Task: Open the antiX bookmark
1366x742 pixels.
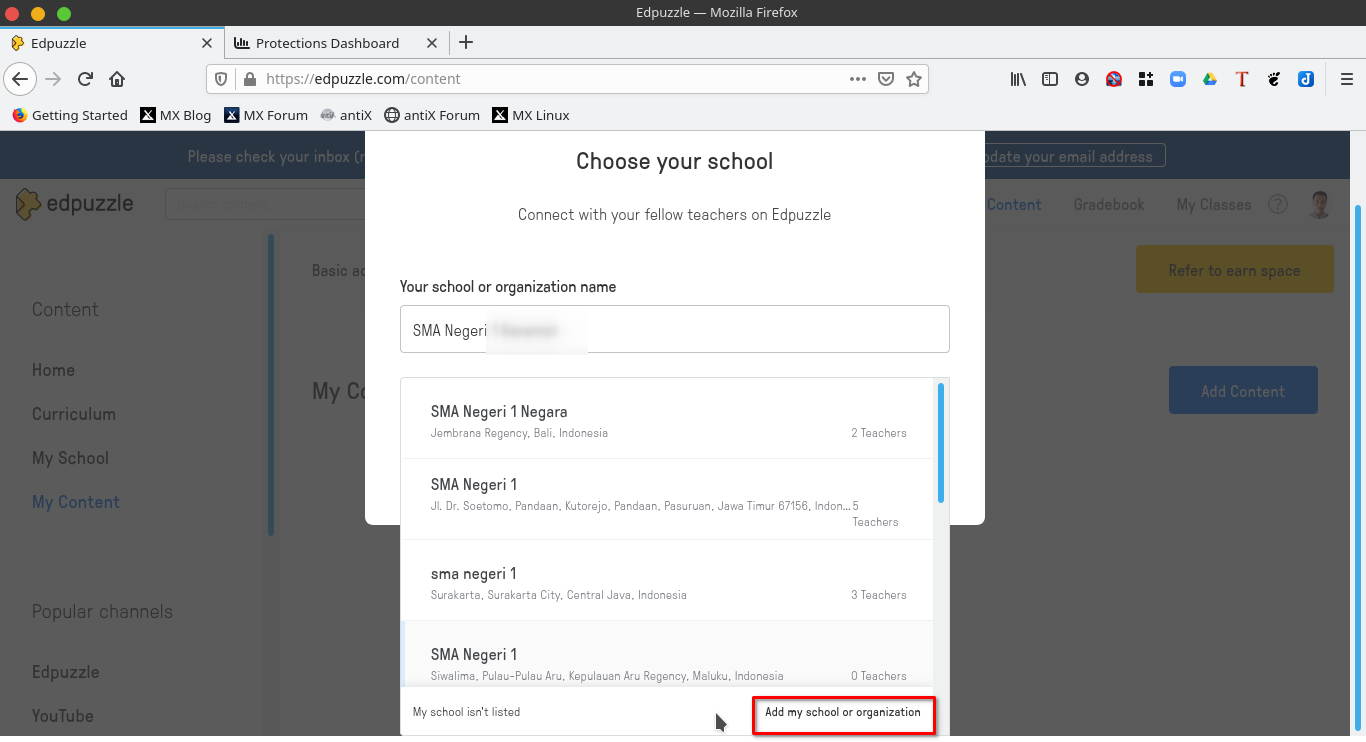Action: pos(346,115)
